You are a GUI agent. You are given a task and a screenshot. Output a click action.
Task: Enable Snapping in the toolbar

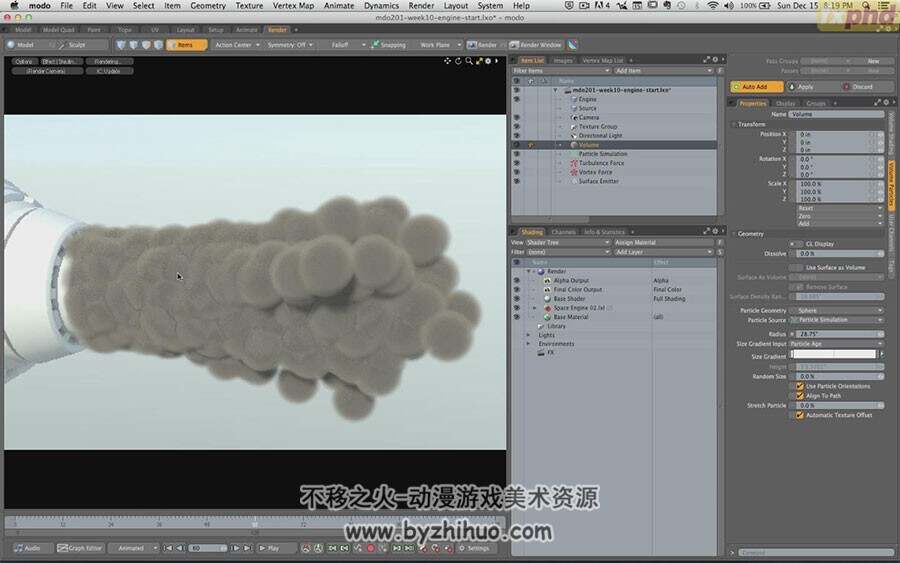tap(389, 45)
